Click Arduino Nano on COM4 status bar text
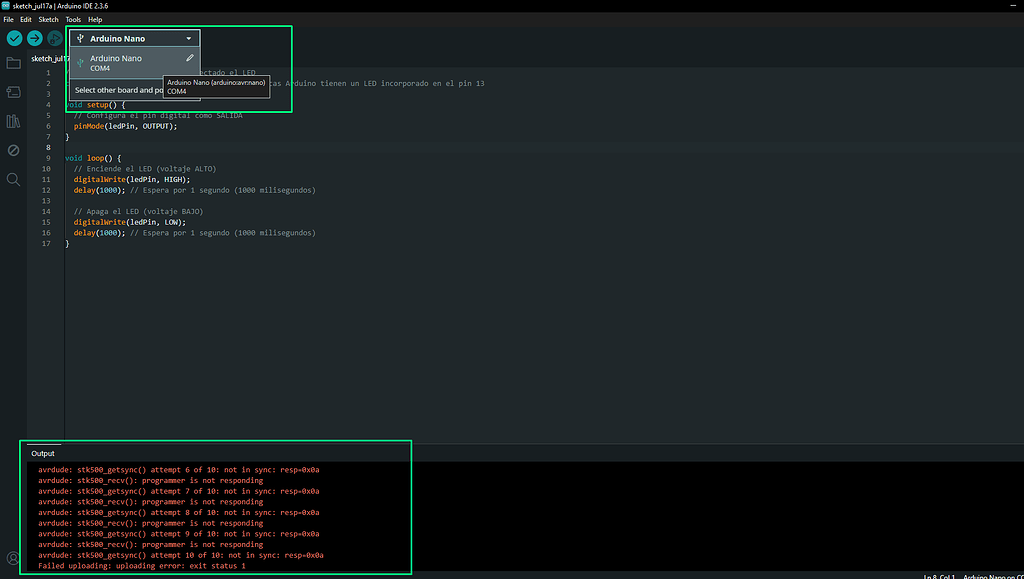This screenshot has height=579, width=1024. 995,576
